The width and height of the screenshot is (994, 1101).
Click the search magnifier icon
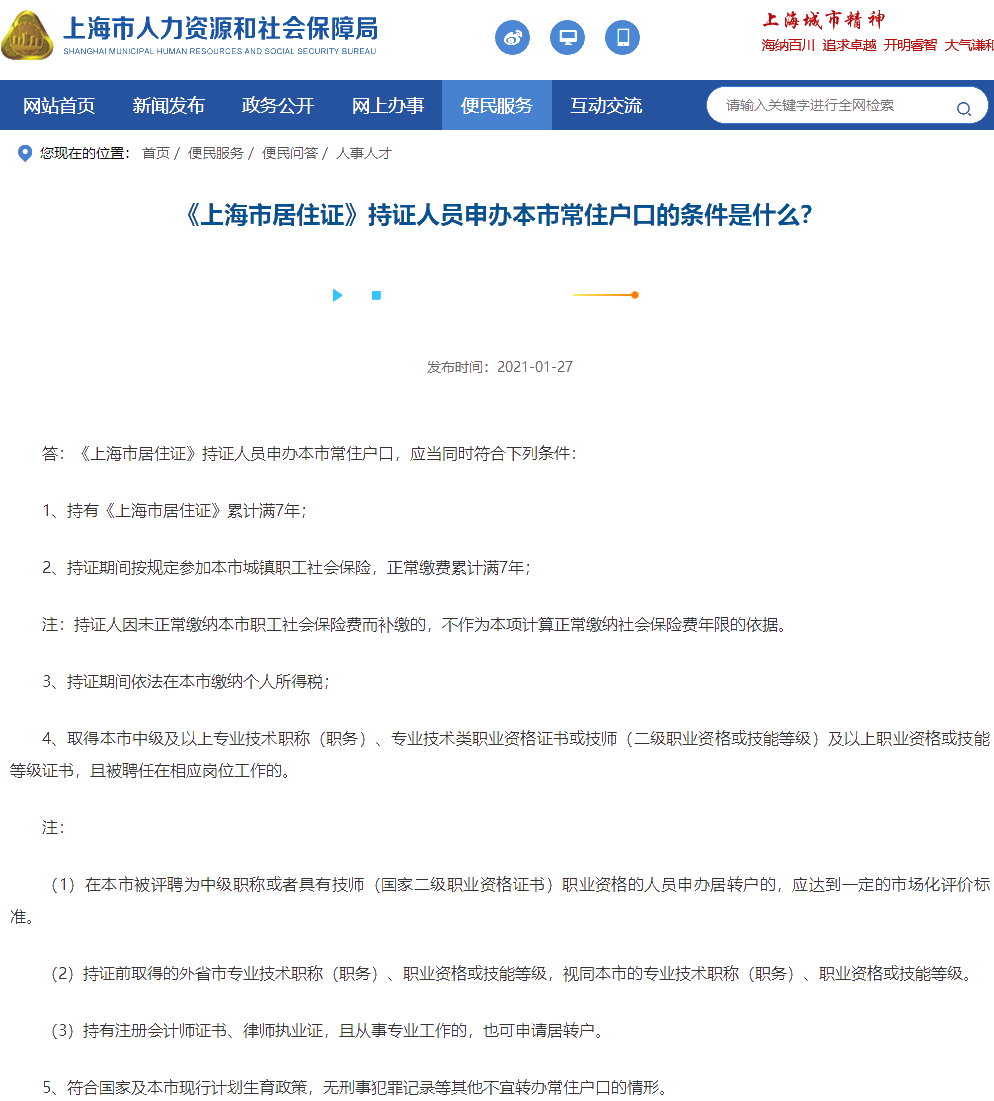tap(964, 109)
